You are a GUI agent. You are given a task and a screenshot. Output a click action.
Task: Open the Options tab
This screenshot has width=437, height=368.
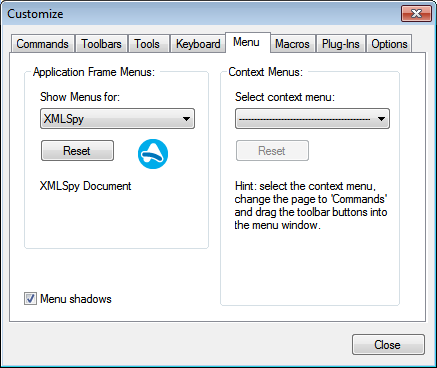coord(389,44)
